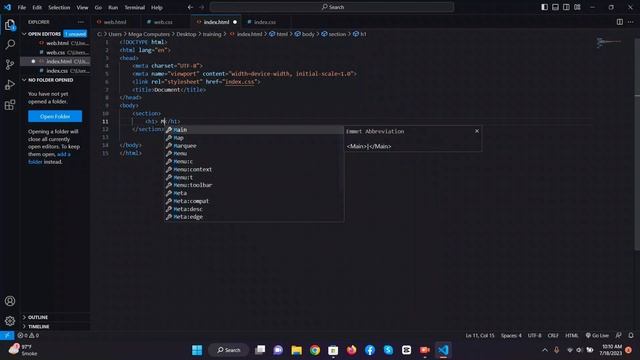Image resolution: width=640 pixels, height=360 pixels.
Task: Open the Run menu
Action: click(113, 7)
